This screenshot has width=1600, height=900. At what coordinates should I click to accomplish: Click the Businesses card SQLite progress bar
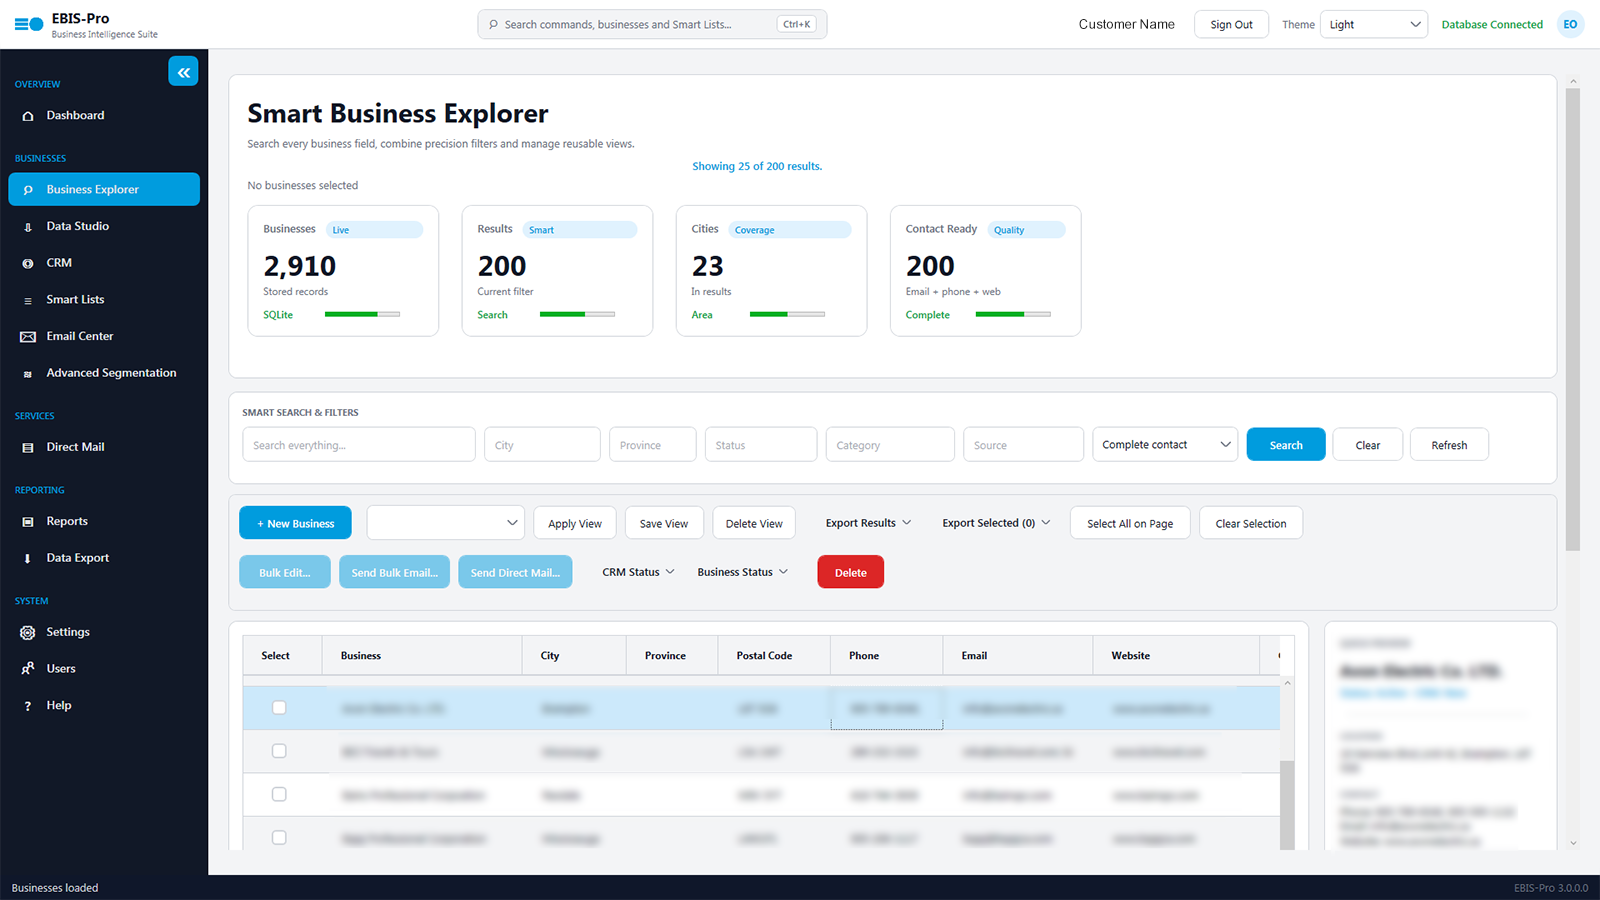[x=362, y=314]
